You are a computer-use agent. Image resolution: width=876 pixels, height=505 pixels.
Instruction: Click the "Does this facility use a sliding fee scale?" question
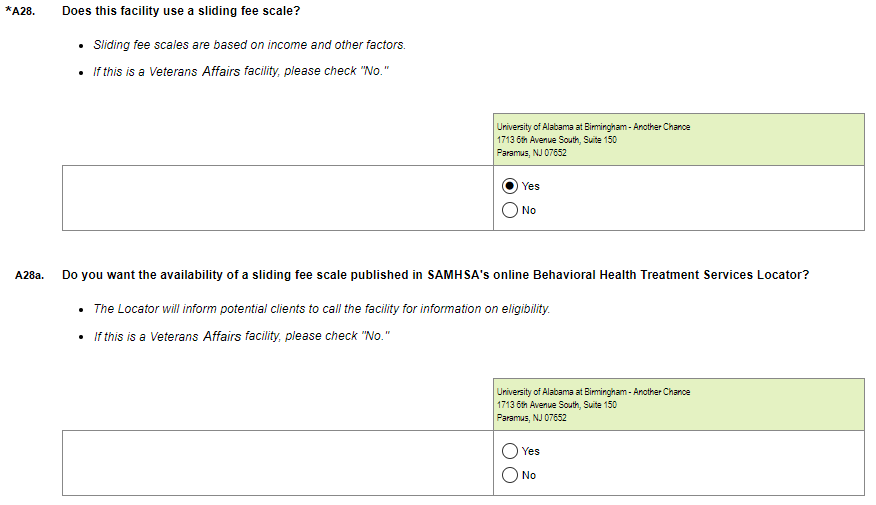[180, 11]
